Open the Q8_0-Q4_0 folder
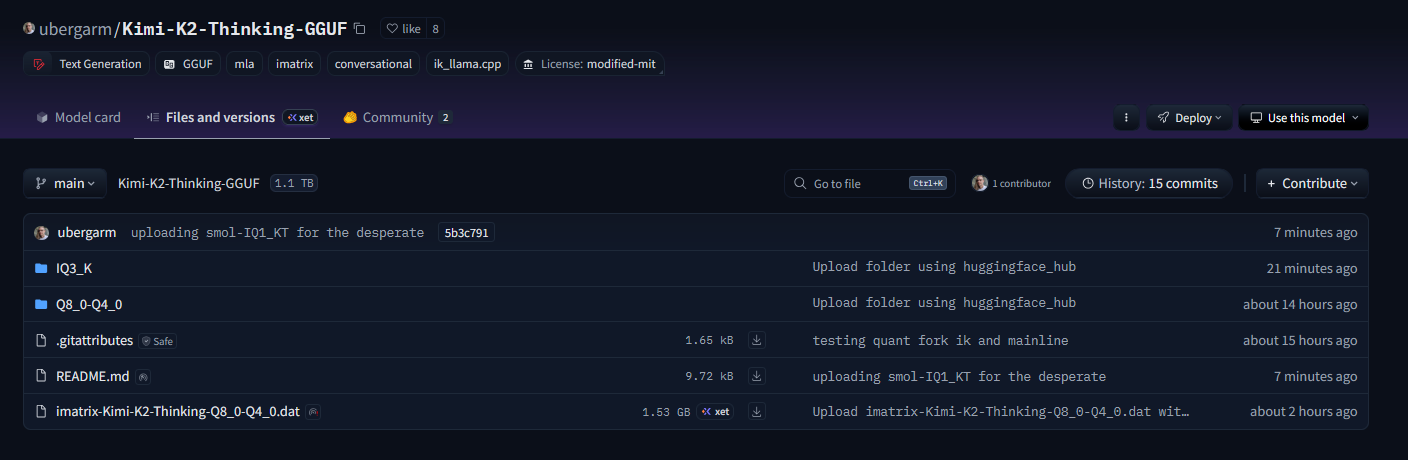The width and height of the screenshot is (1408, 460). [89, 304]
